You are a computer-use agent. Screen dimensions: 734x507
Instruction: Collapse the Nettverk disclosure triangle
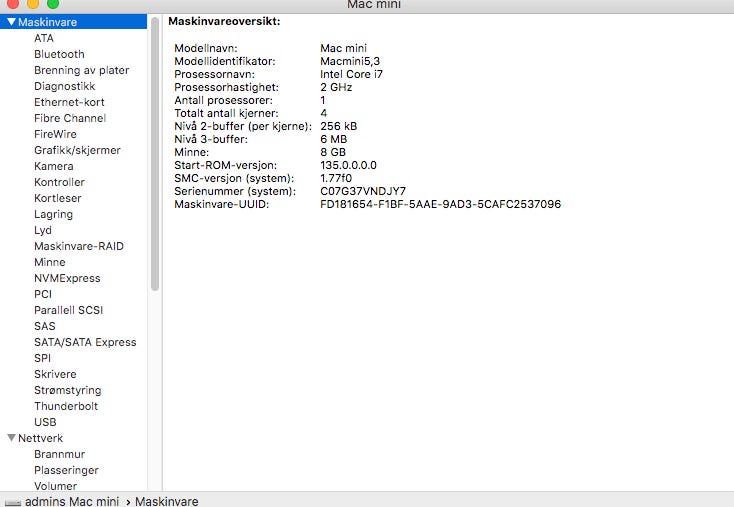click(x=11, y=438)
